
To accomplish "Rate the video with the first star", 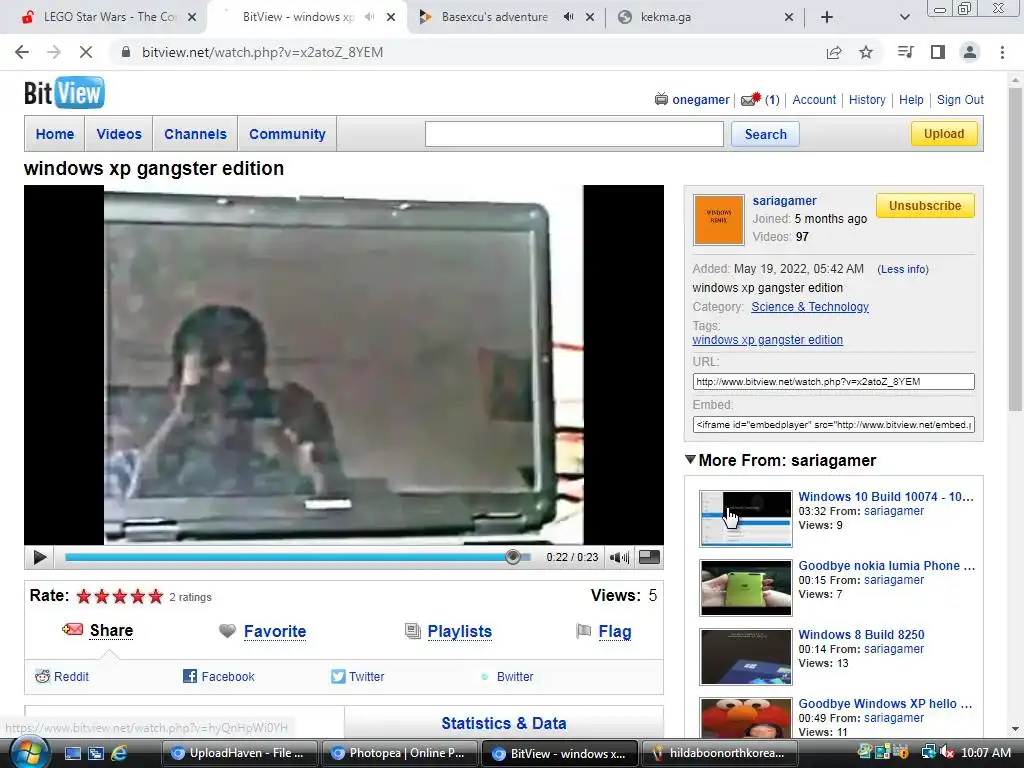I will [84, 596].
